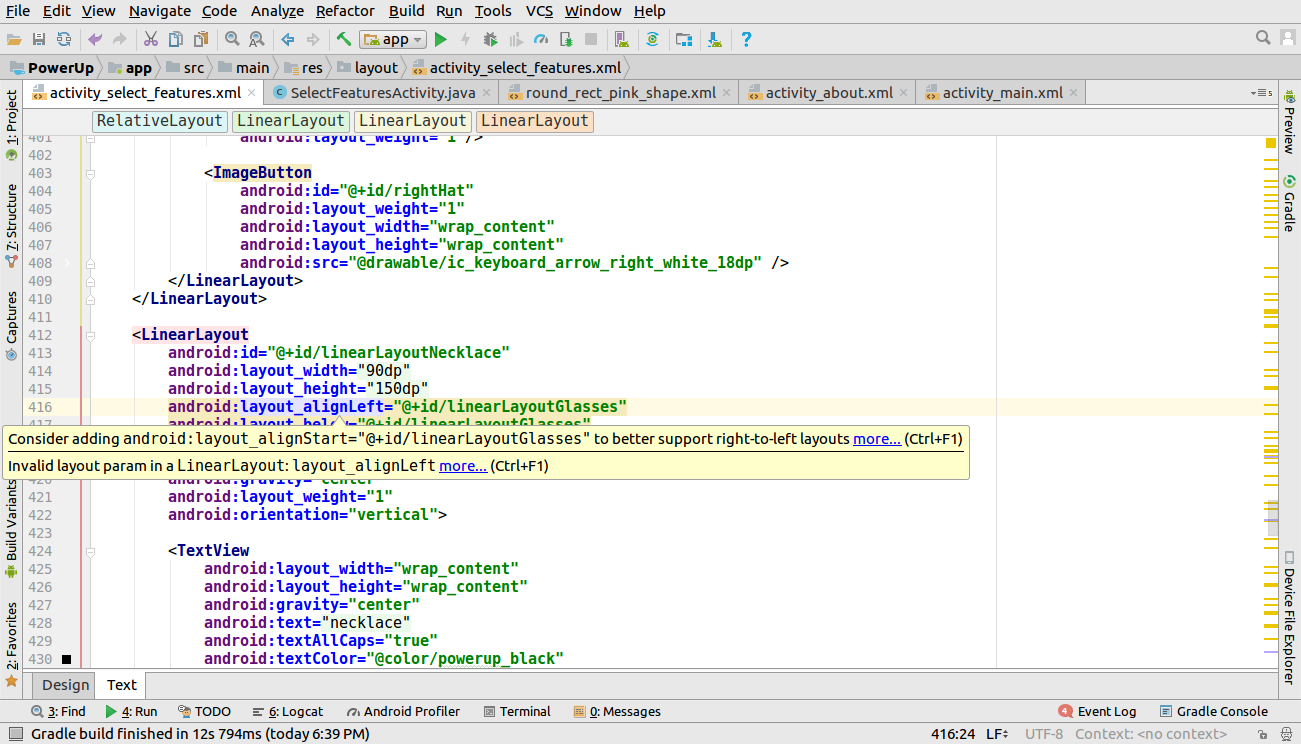Viewport: 1301px width, 744px height.
Task: Open the Gradle Console panel
Action: [1213, 712]
